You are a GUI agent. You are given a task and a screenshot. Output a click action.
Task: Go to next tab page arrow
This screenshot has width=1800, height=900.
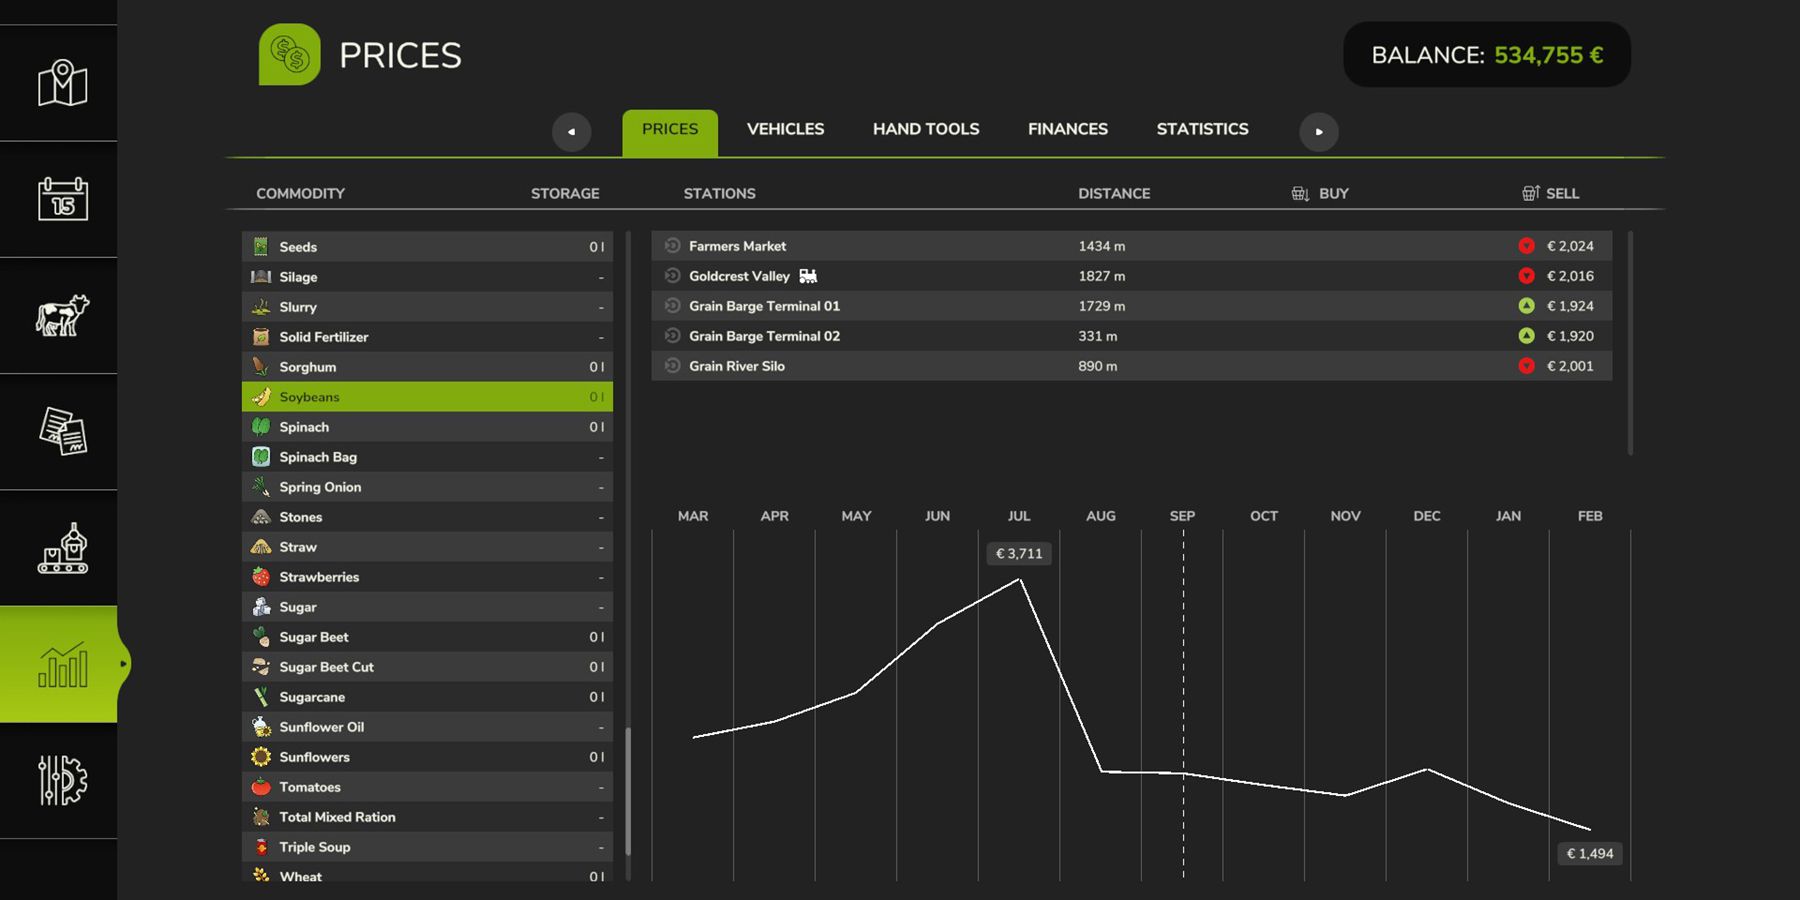pyautogui.click(x=1319, y=132)
